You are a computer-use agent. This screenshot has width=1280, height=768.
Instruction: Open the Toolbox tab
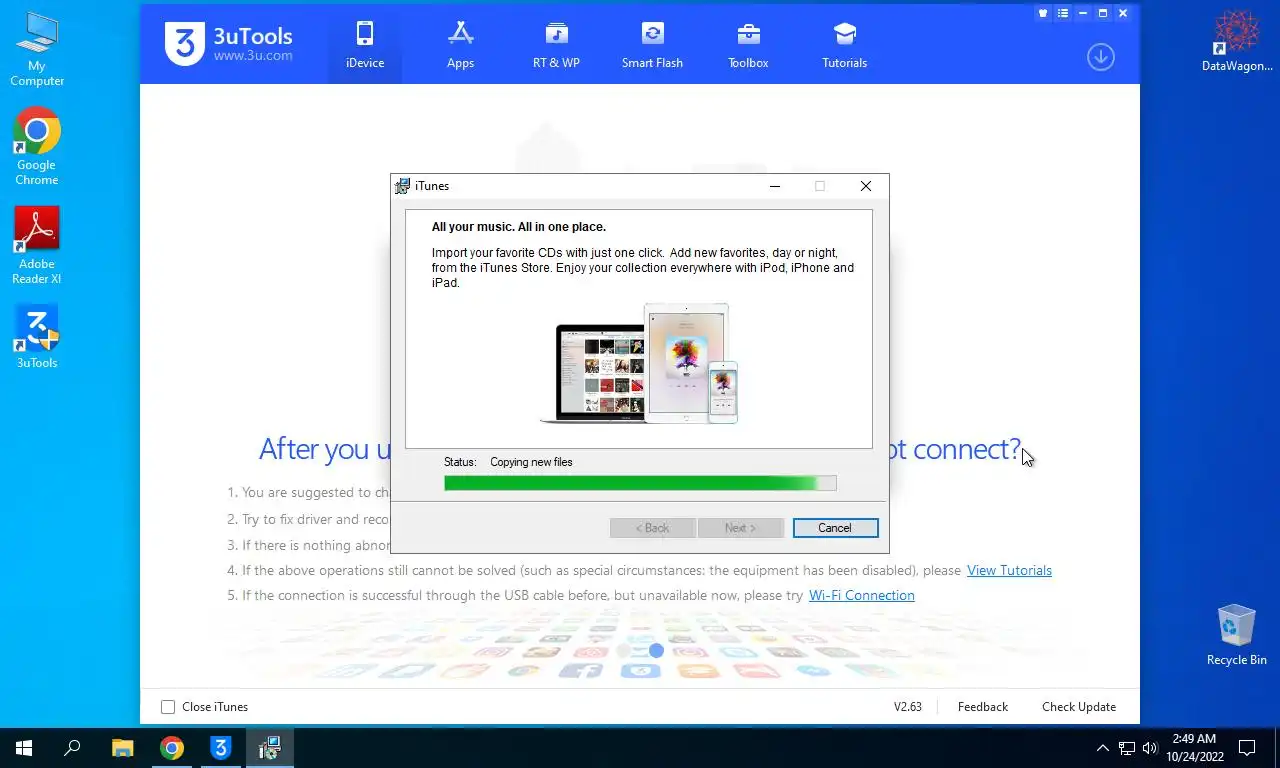click(x=748, y=45)
